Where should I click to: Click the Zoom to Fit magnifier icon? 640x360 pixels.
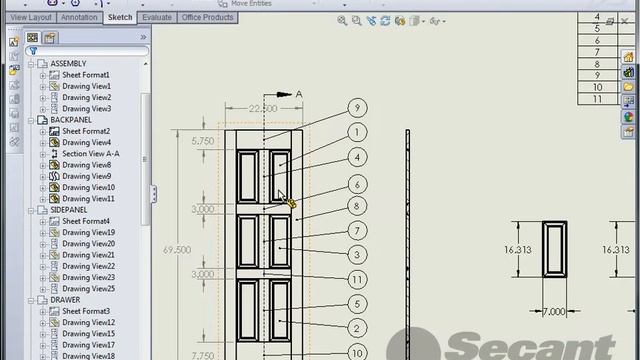click(342, 21)
